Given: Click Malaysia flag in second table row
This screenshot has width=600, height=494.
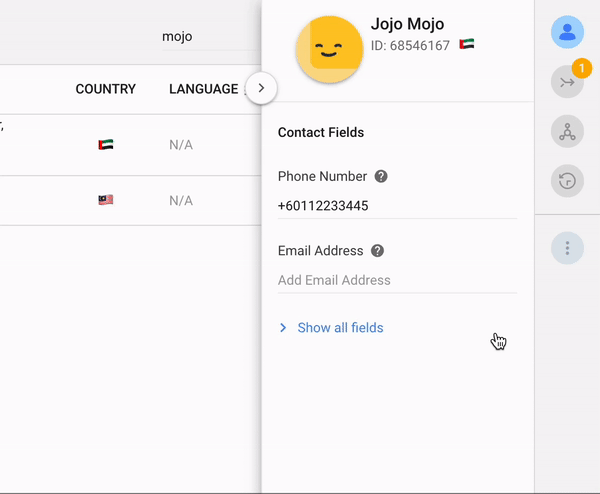Looking at the screenshot, I should click(106, 200).
